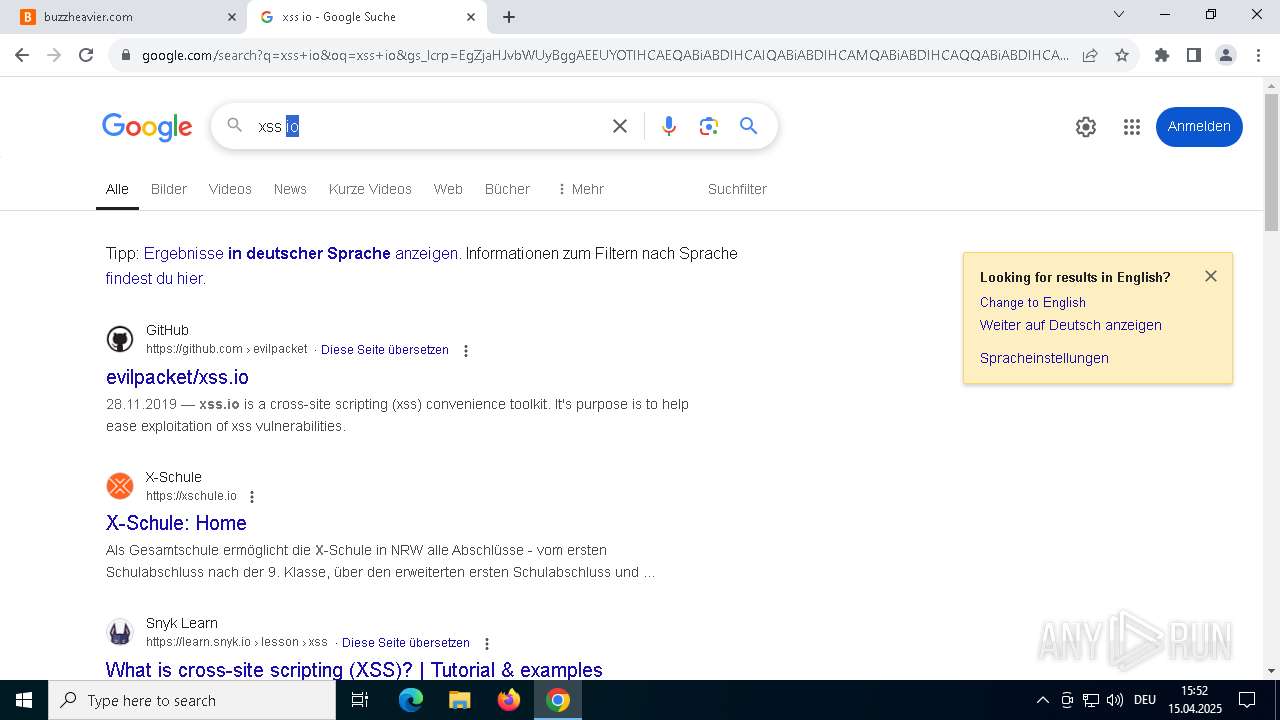Open Chrome extensions puzzle icon
Screen dimensions: 1280x720
pos(1162,55)
